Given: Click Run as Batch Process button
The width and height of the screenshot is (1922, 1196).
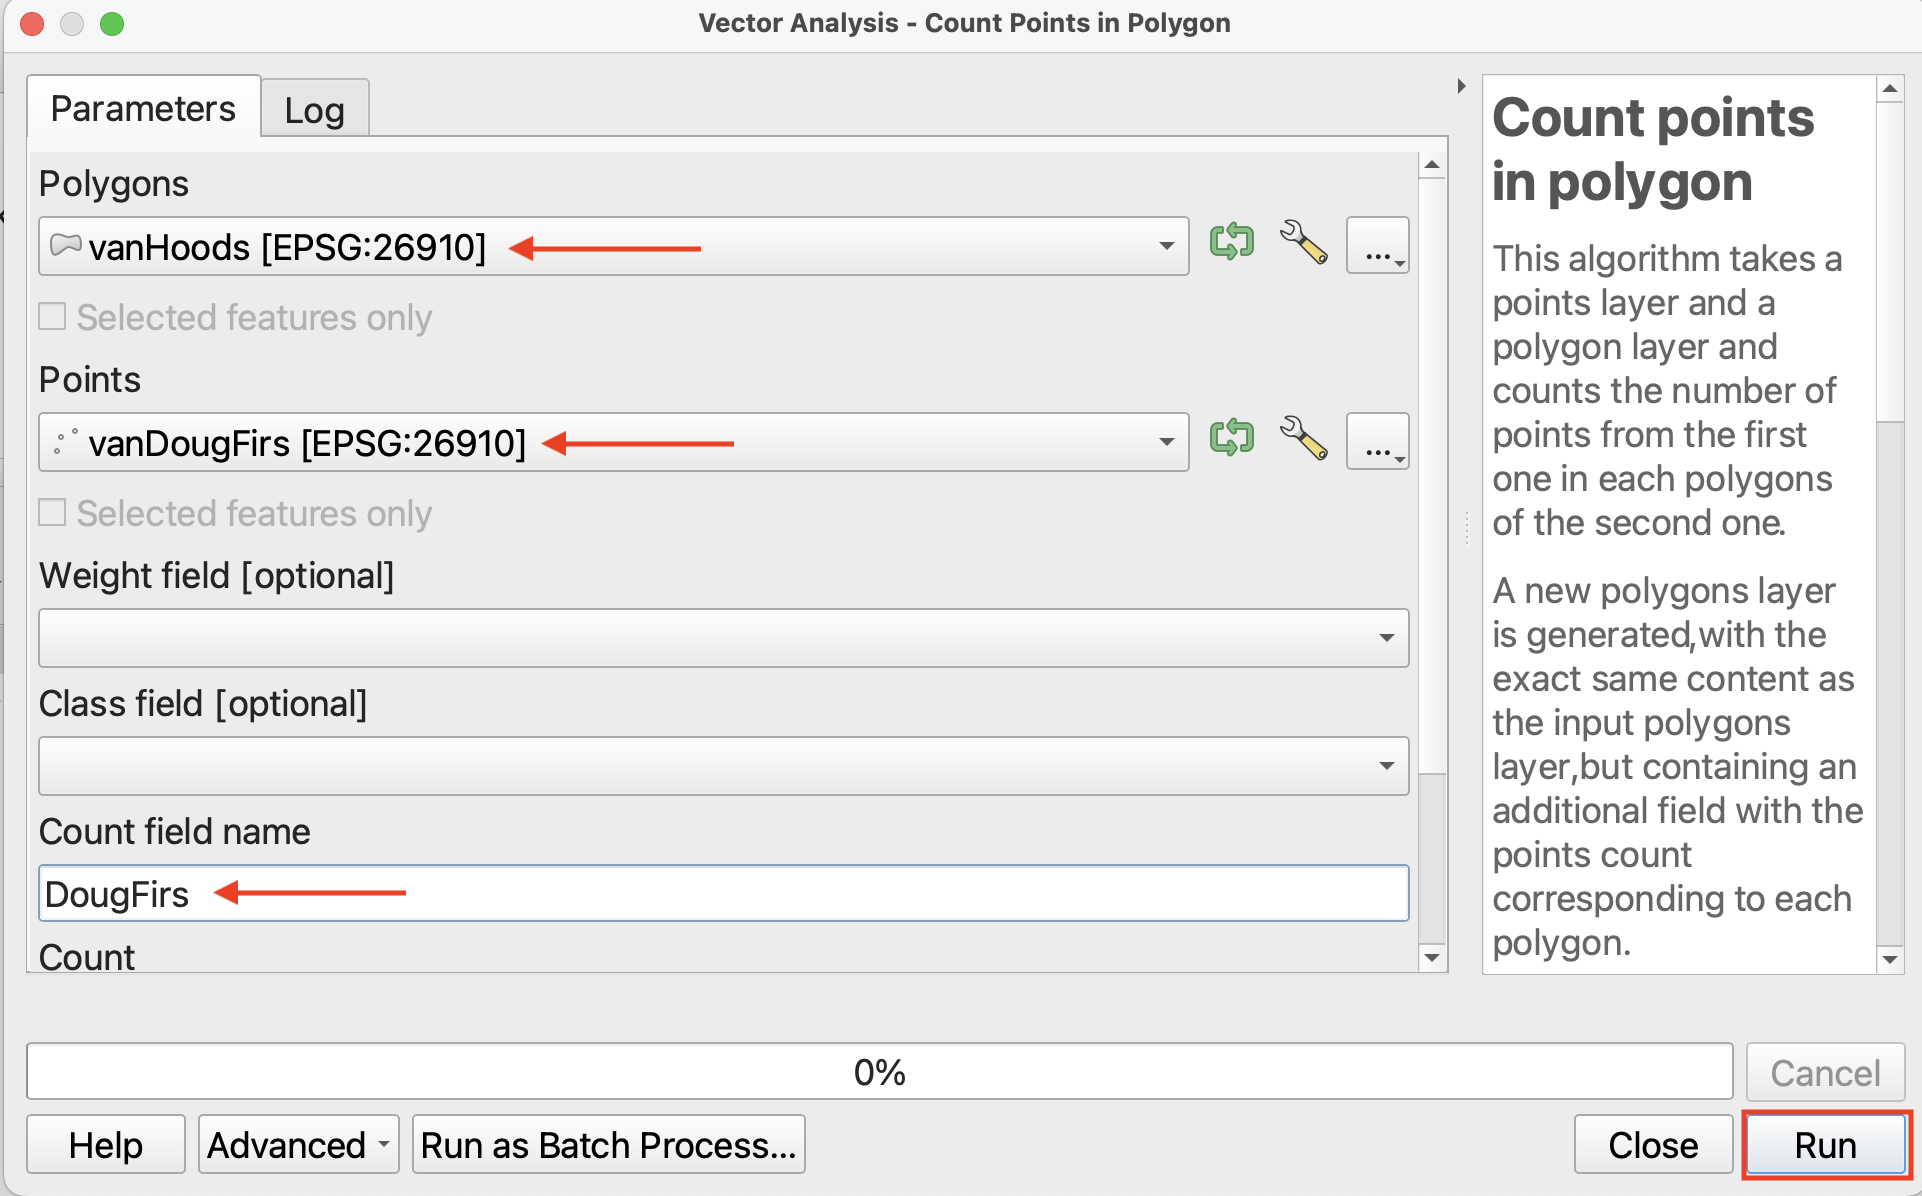Looking at the screenshot, I should pos(608,1145).
